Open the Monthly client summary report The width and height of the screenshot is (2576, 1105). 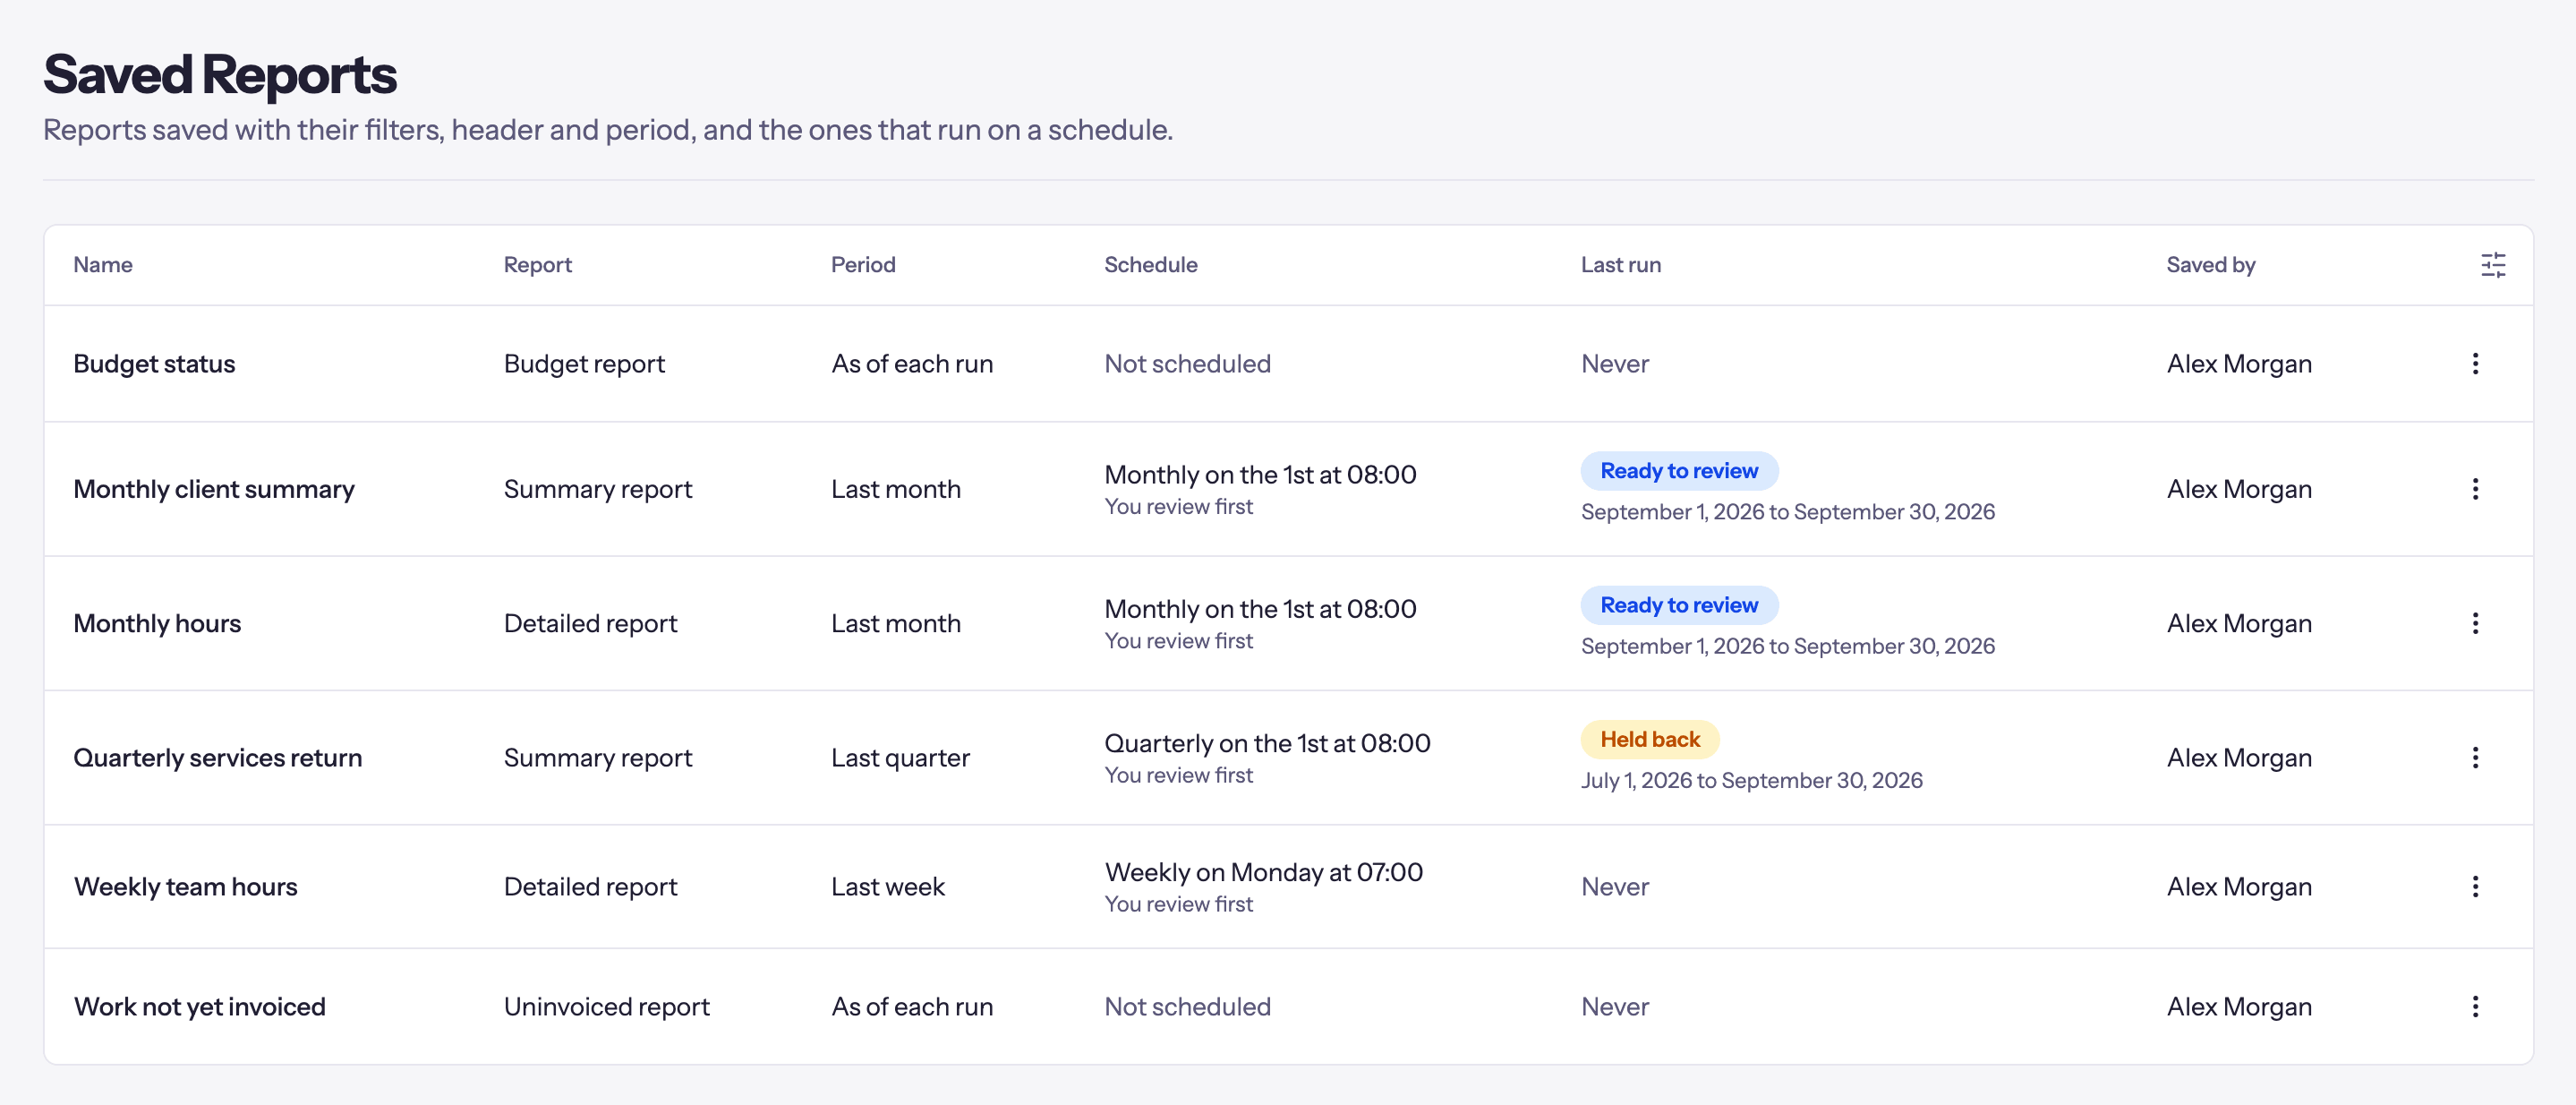point(214,489)
